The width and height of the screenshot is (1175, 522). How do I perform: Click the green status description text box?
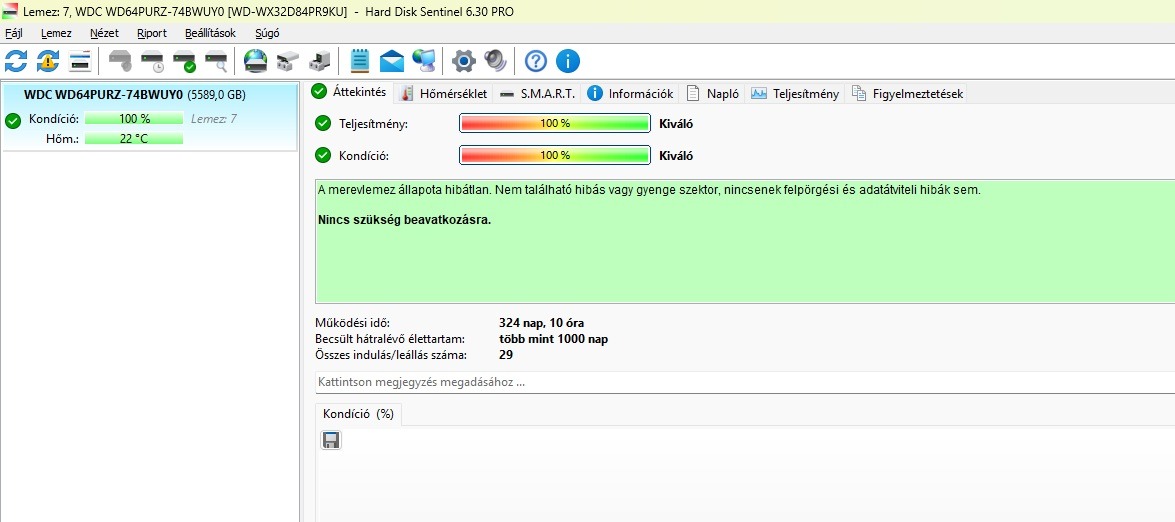(x=745, y=241)
